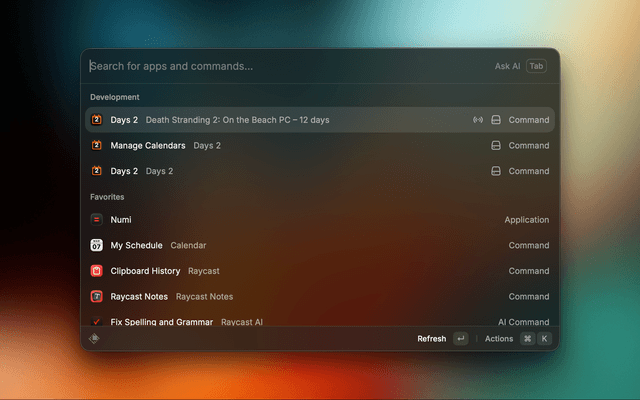Viewport: 640px width, 400px height.
Task: Click the broadcast icon on Death Stranding row
Action: pyautogui.click(x=478, y=120)
